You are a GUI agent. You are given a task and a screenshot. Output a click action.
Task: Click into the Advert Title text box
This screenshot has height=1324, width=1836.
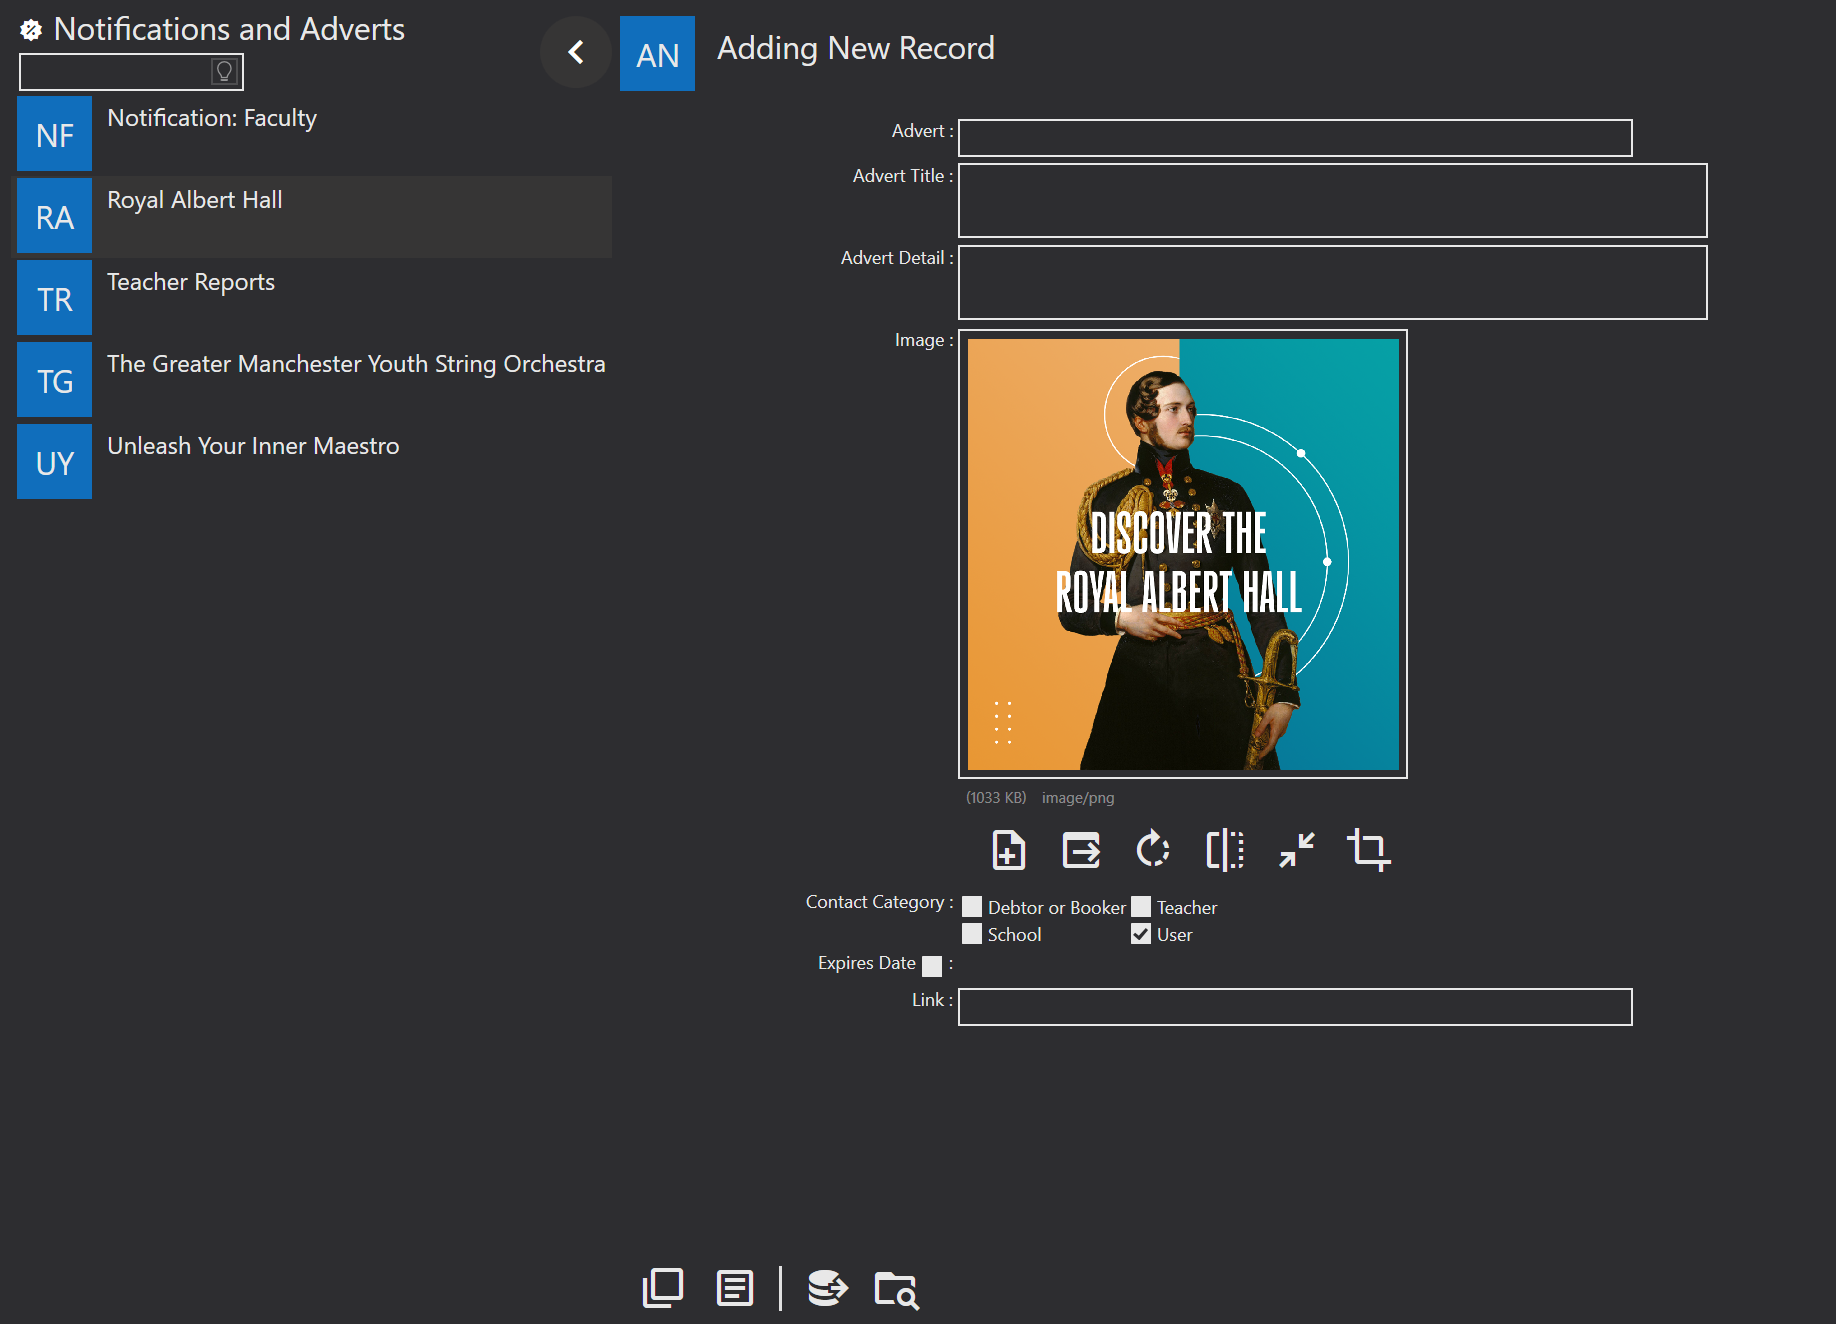(x=1333, y=201)
